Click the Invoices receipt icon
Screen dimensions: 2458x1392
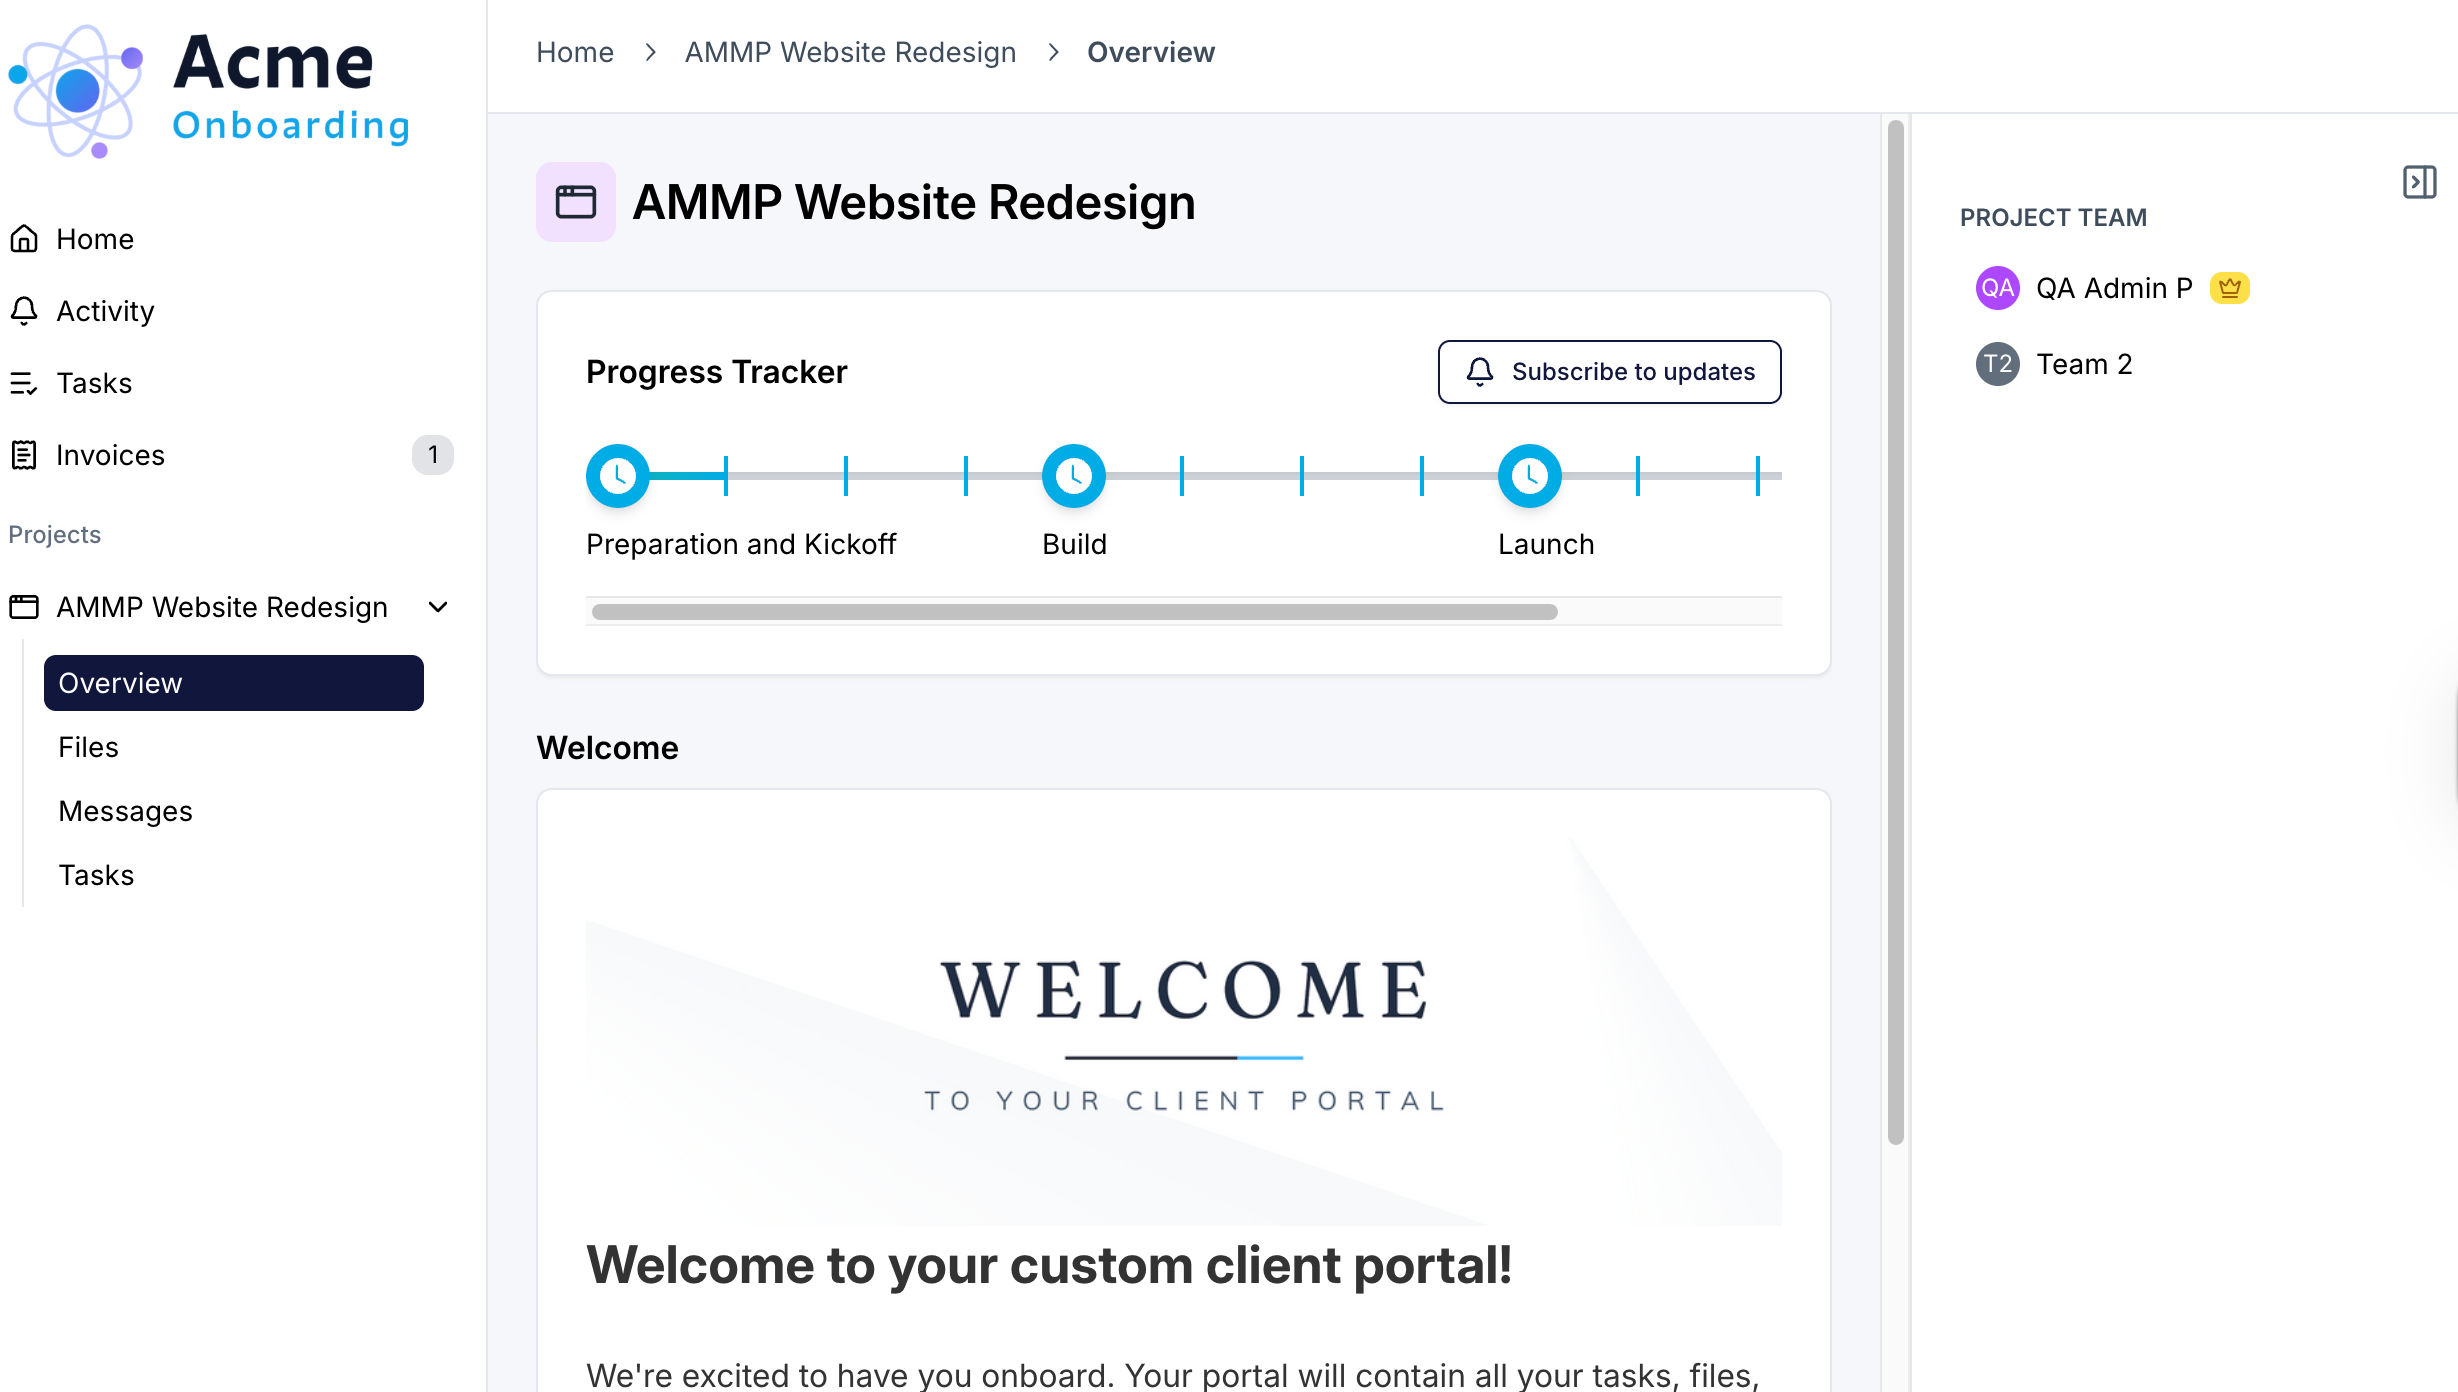click(x=24, y=455)
